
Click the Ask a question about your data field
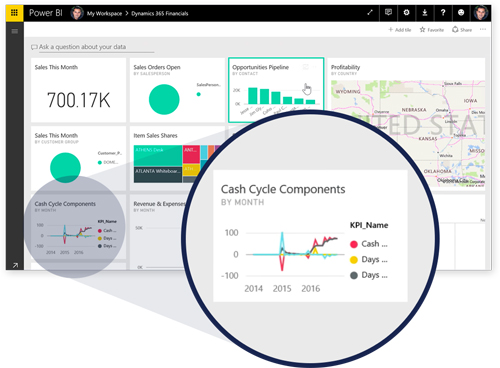pos(92,47)
